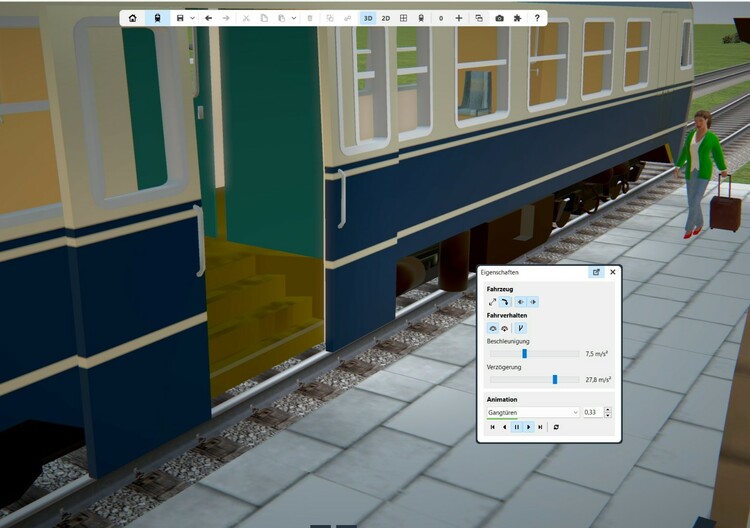Expand the paste options dropdown arrow

[x=293, y=18]
